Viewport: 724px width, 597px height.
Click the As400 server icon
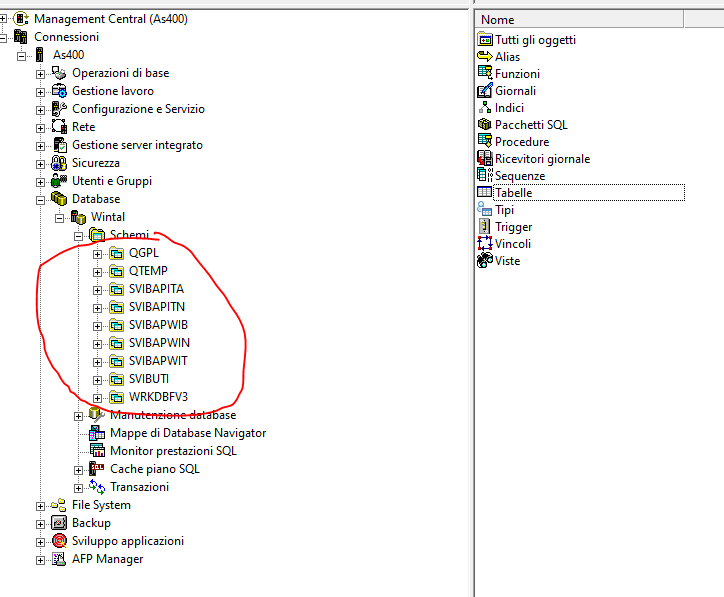click(40, 55)
